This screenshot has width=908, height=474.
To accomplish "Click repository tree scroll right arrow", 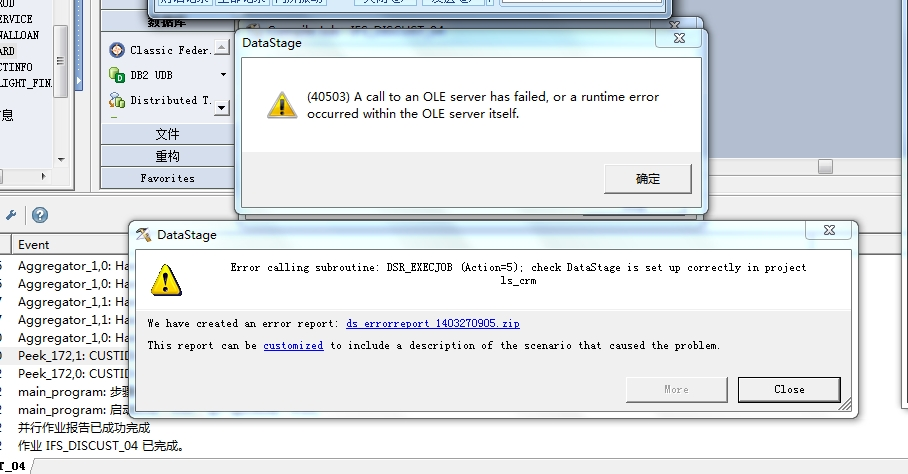I will click(x=43, y=176).
